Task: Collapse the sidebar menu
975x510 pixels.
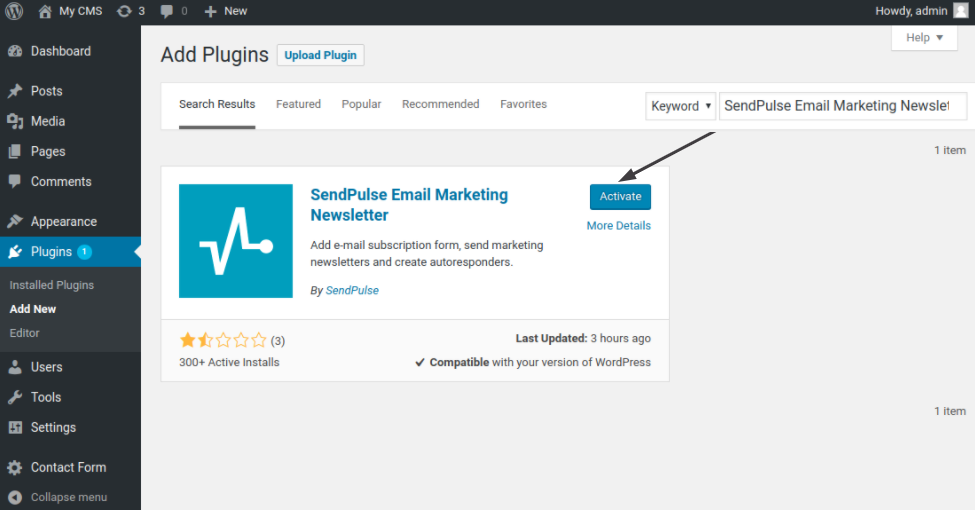Action: (x=68, y=497)
